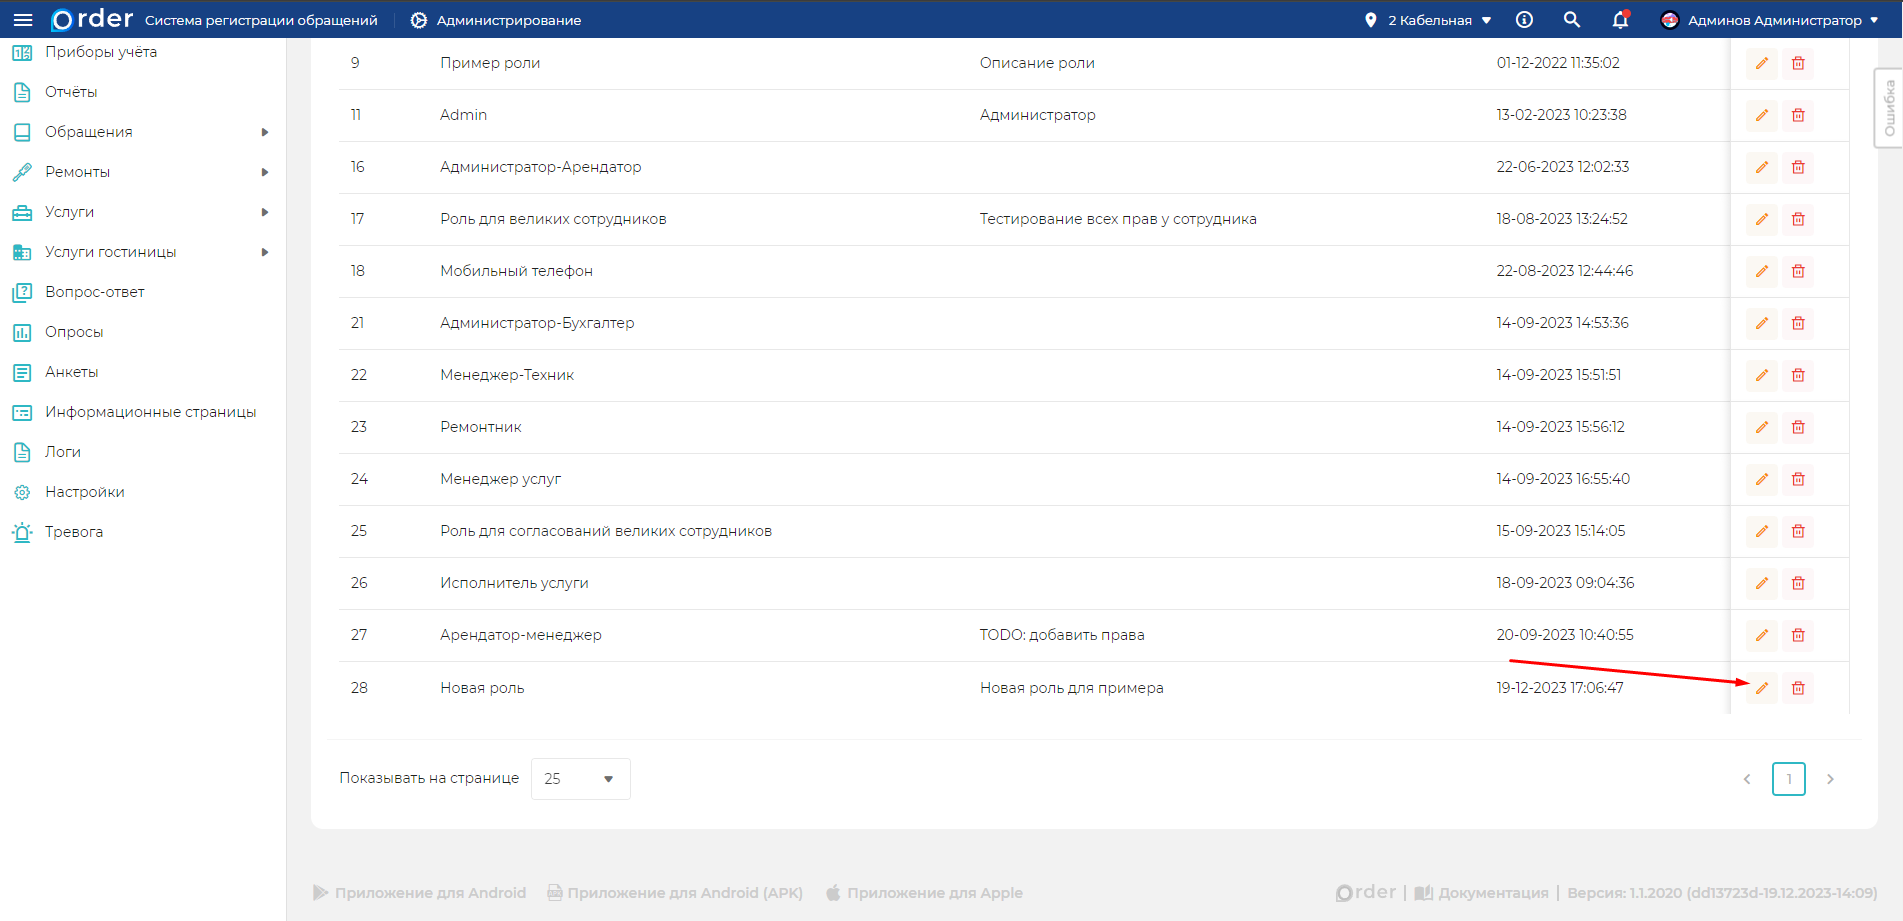Click trash icon for Мобильный телефон role
This screenshot has height=921, width=1903.
1797,271
